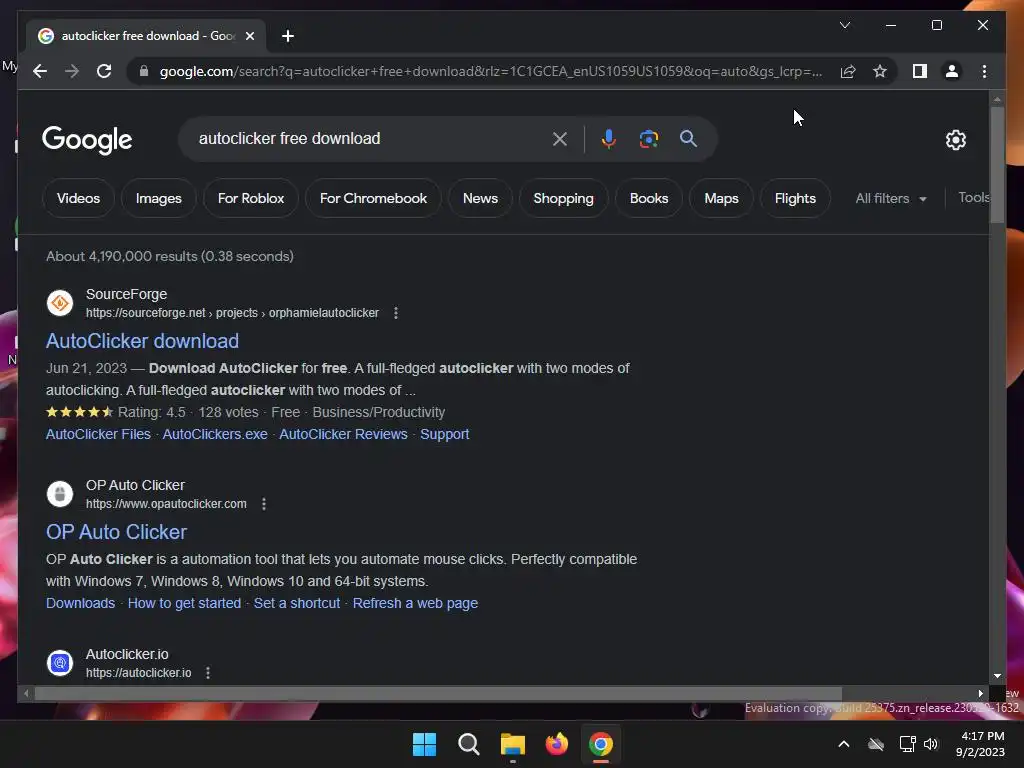Click the Chrome taskbar icon
This screenshot has height=768, width=1024.
click(x=601, y=744)
